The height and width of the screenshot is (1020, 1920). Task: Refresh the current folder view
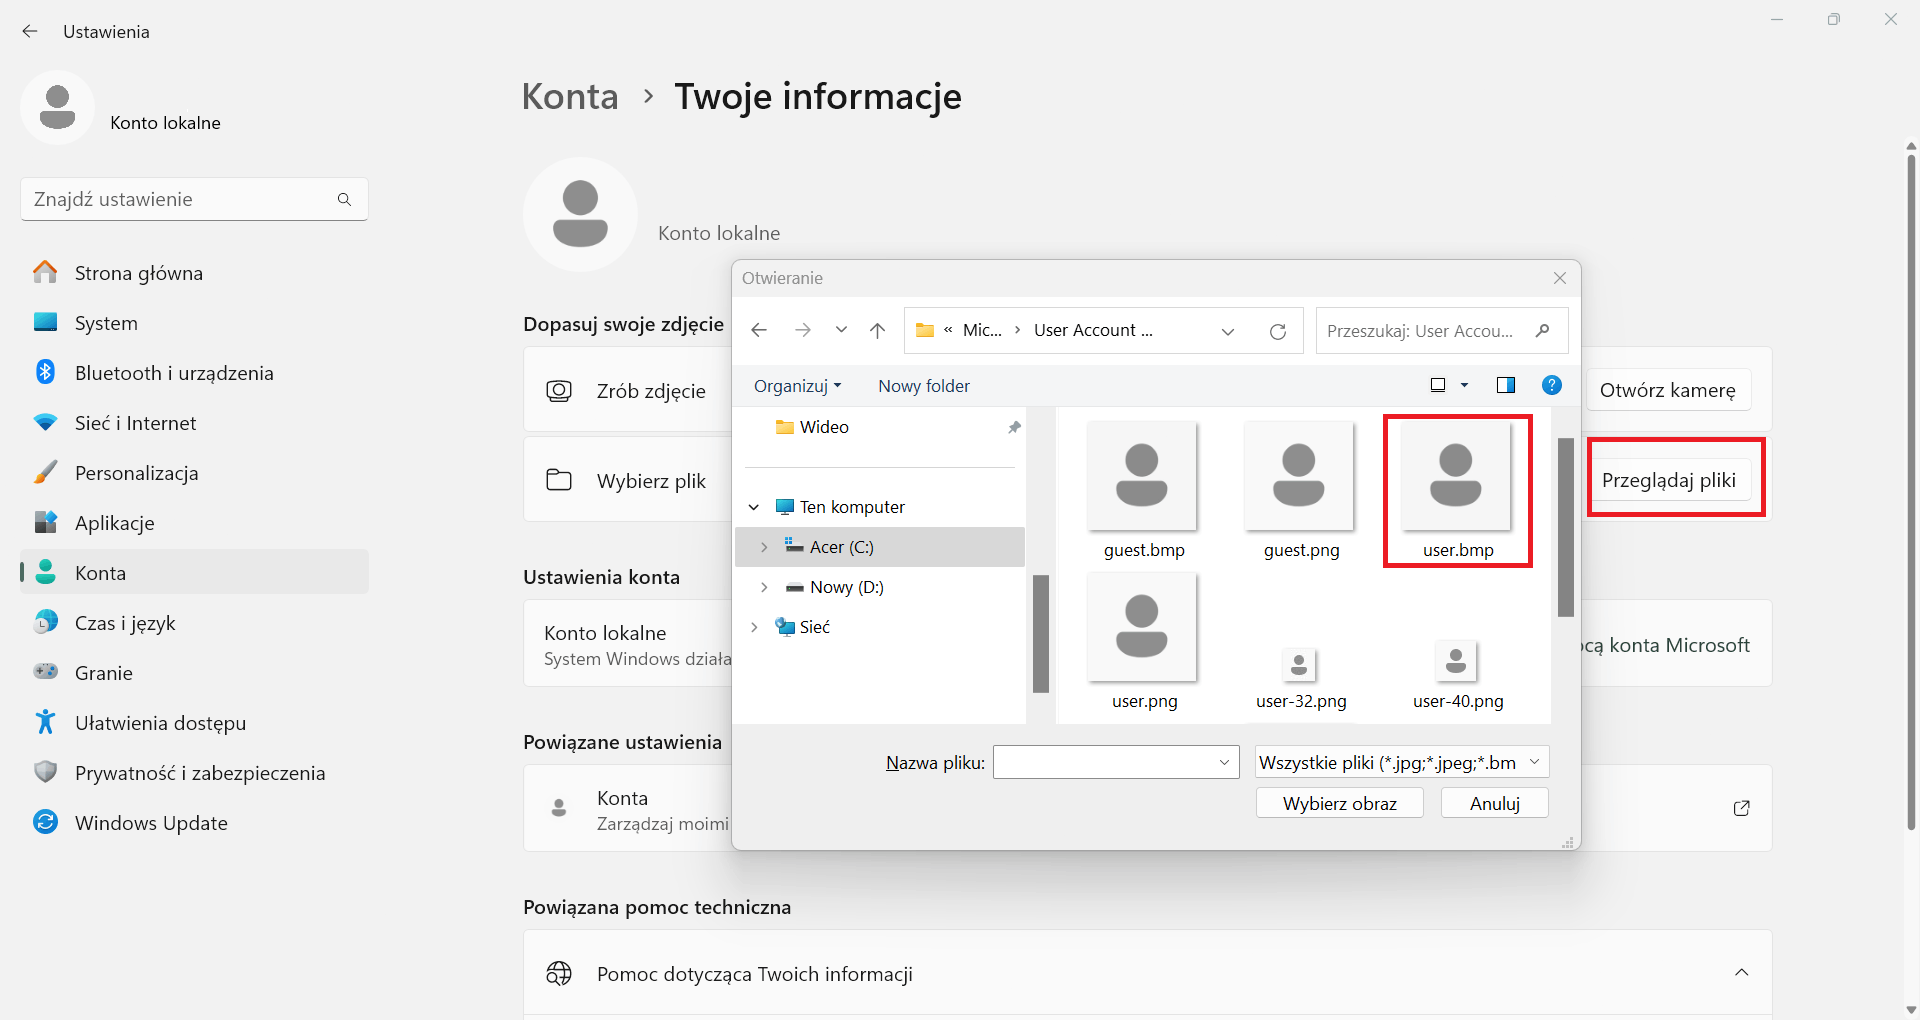pyautogui.click(x=1278, y=330)
